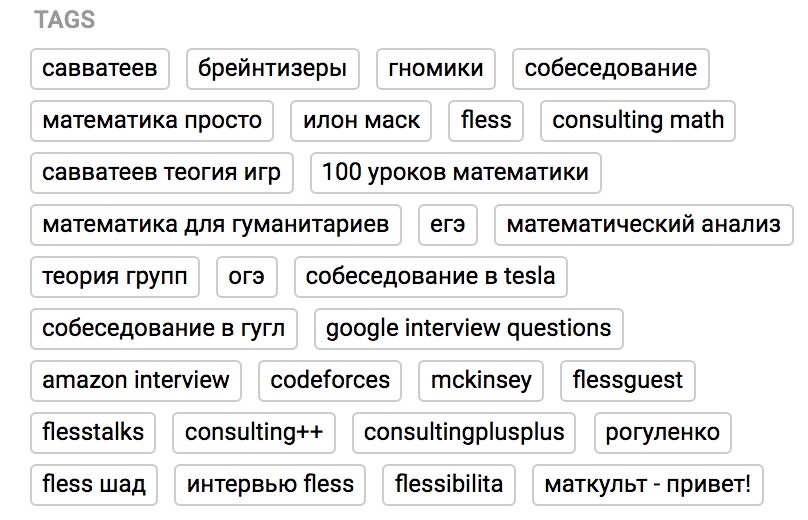The image size is (808, 520).
Task: Select the google interview questions tag
Action: 468,329
